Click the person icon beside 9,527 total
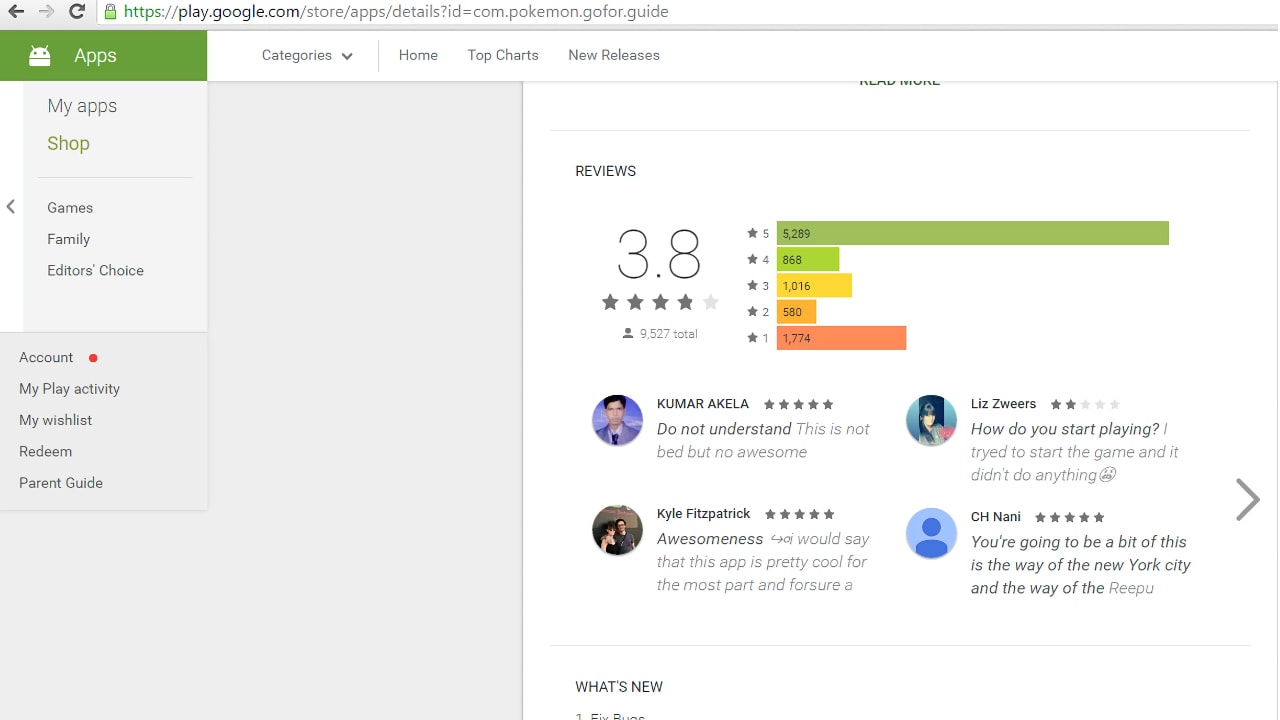The height and width of the screenshot is (720, 1280). coord(628,334)
